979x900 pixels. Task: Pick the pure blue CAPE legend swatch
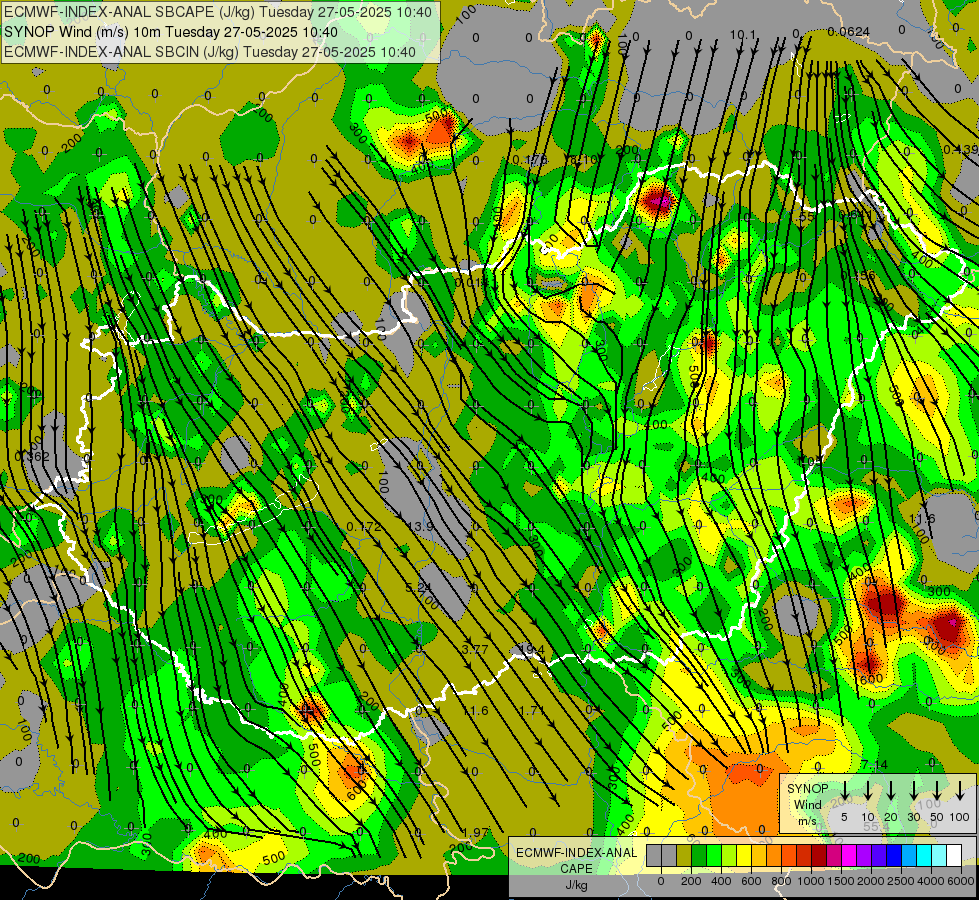click(x=895, y=855)
